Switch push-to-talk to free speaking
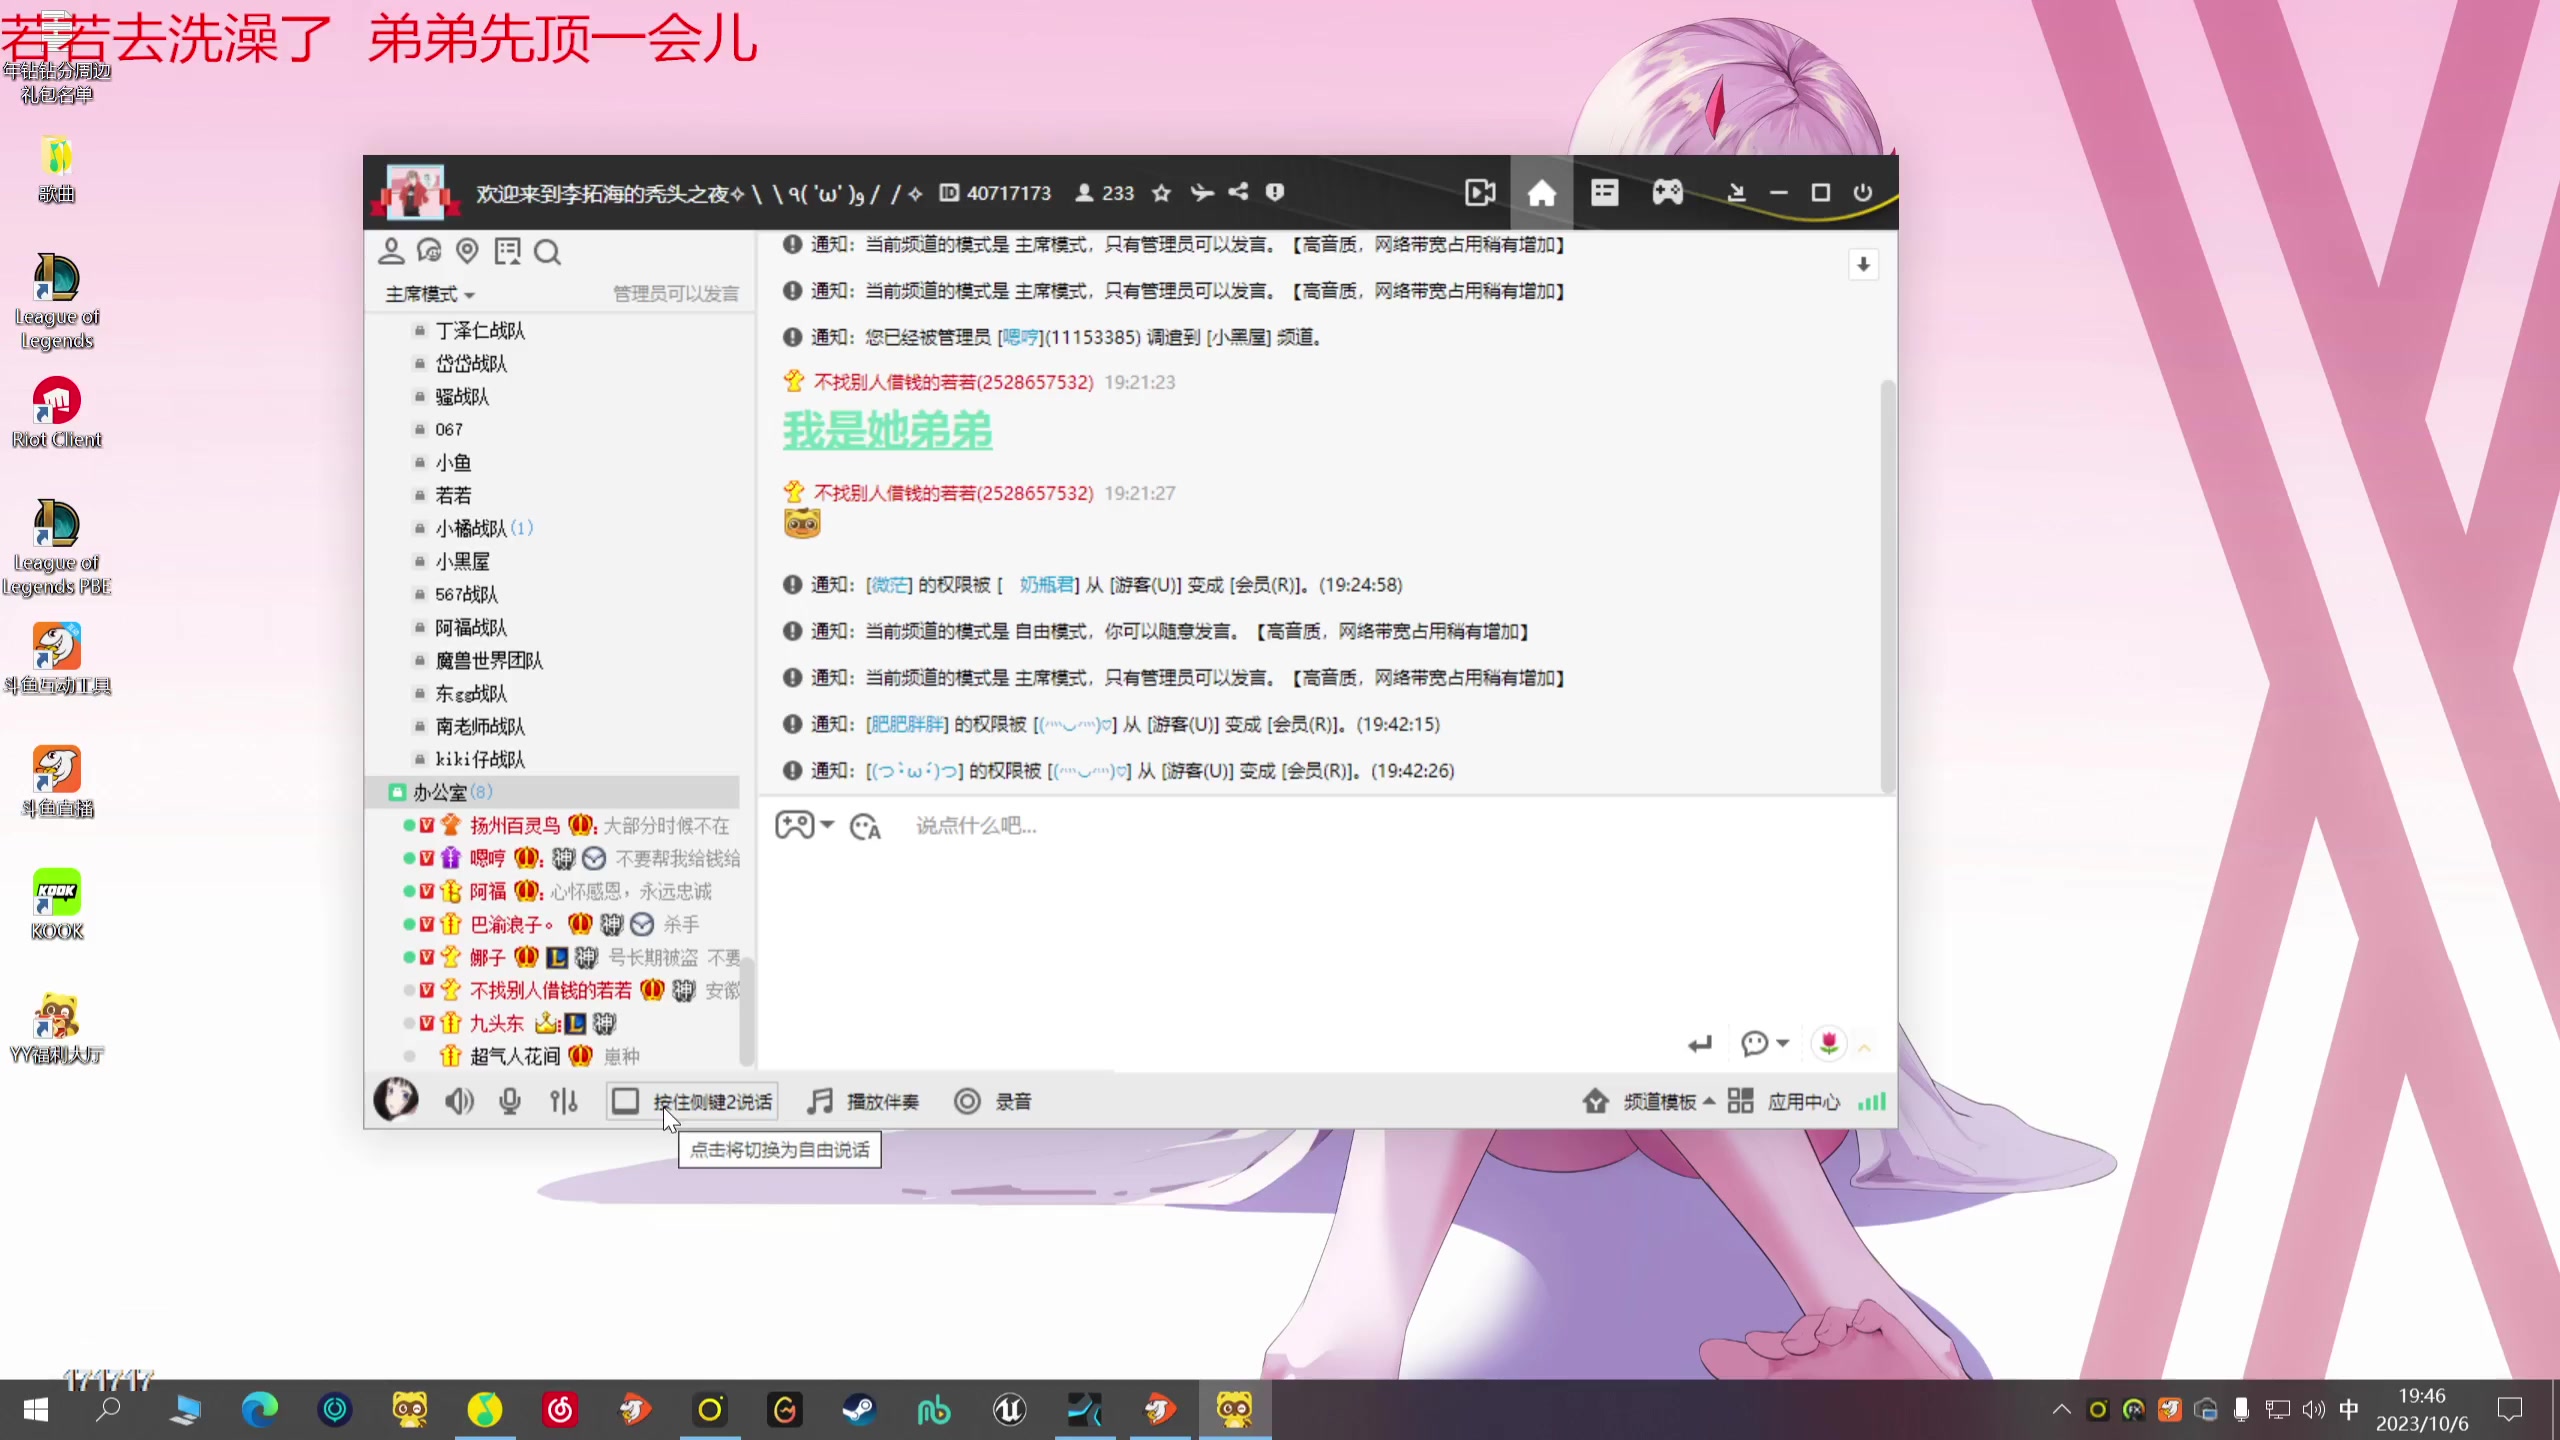2560x1440 pixels. tap(692, 1101)
